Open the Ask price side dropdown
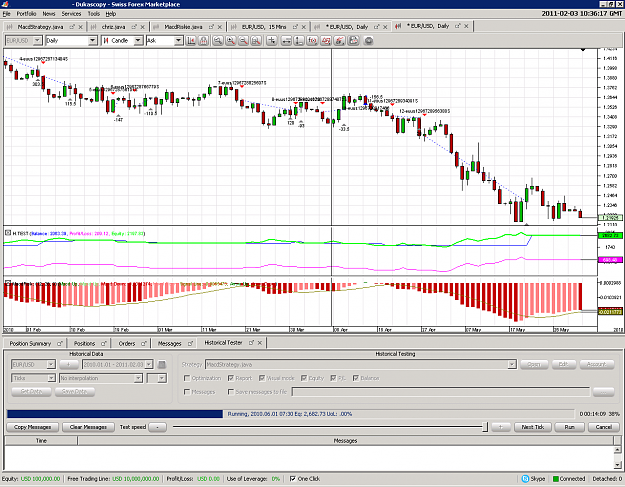Screen dimensions: 625x487 [x=178, y=41]
